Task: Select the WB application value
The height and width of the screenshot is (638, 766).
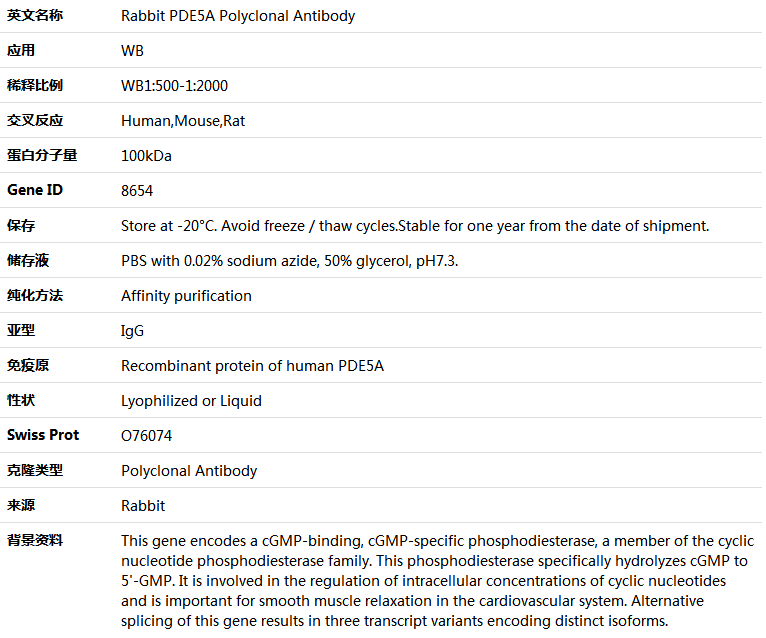Action: [132, 51]
